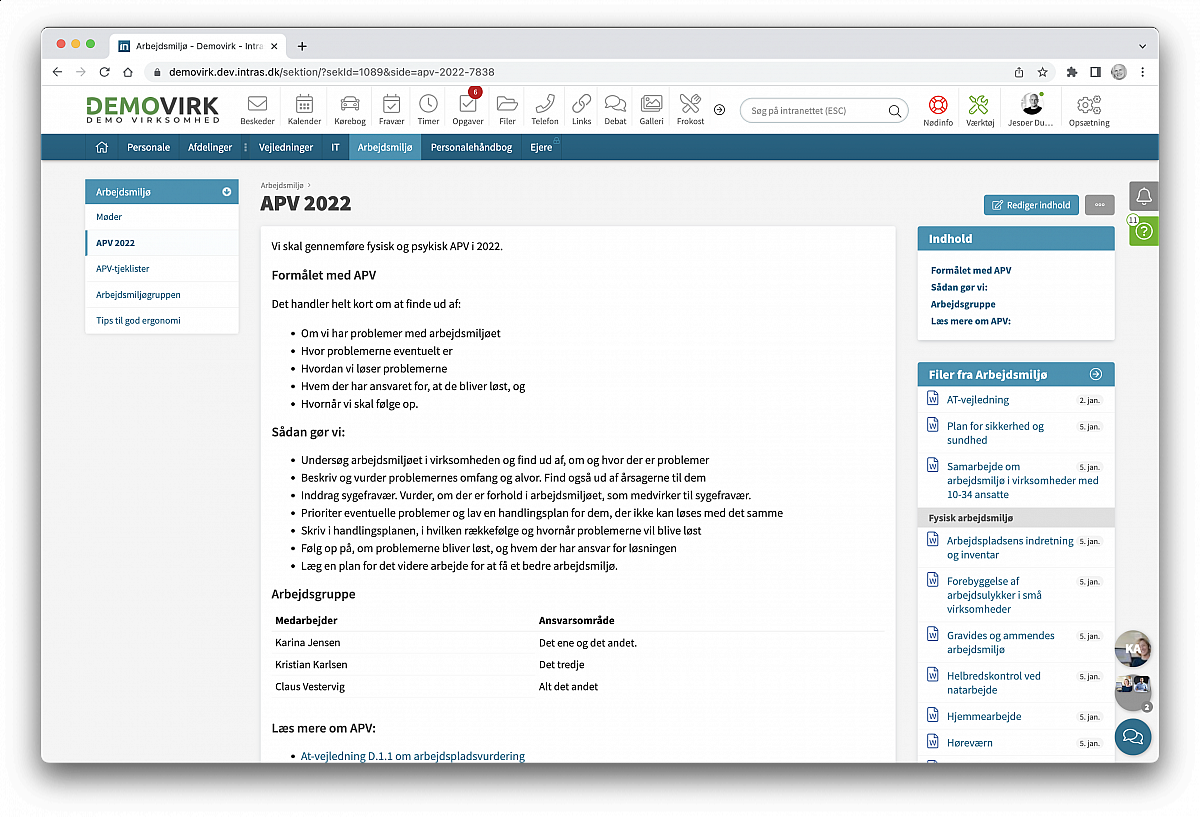This screenshot has width=1200, height=817.
Task: Select Afdelinger in the navigation bar
Action: click(x=210, y=147)
